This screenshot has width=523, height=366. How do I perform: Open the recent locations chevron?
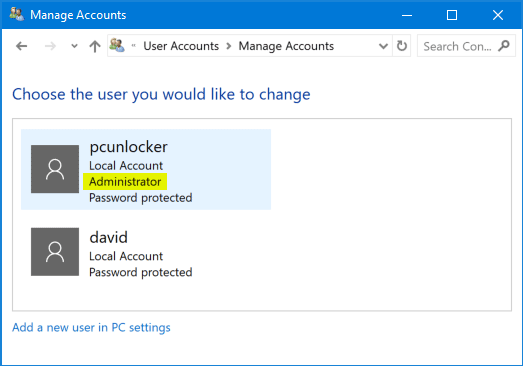pyautogui.click(x=74, y=46)
